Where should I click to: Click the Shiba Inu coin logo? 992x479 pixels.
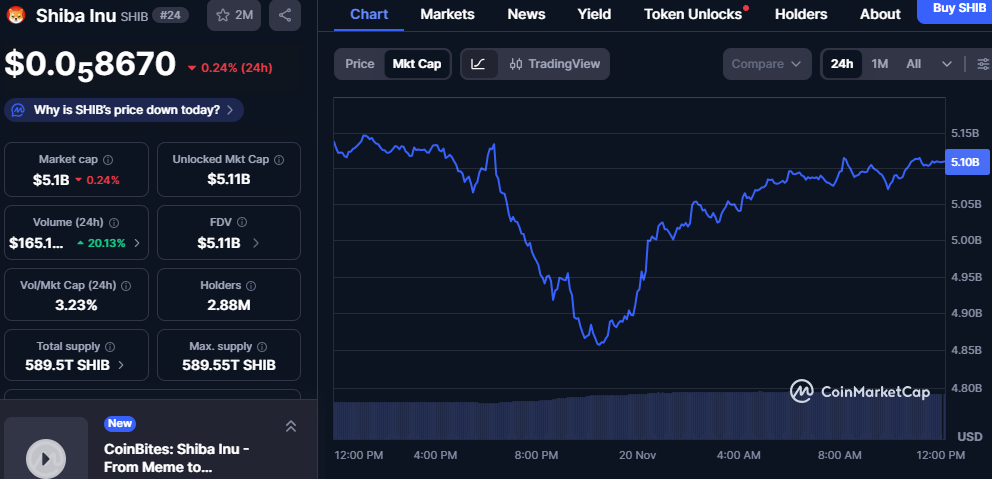[x=16, y=15]
